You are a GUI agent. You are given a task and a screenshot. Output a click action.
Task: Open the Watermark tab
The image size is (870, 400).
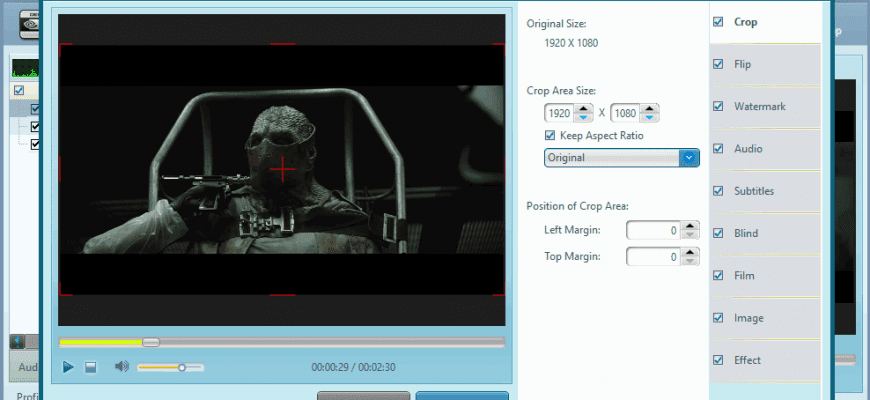765,107
